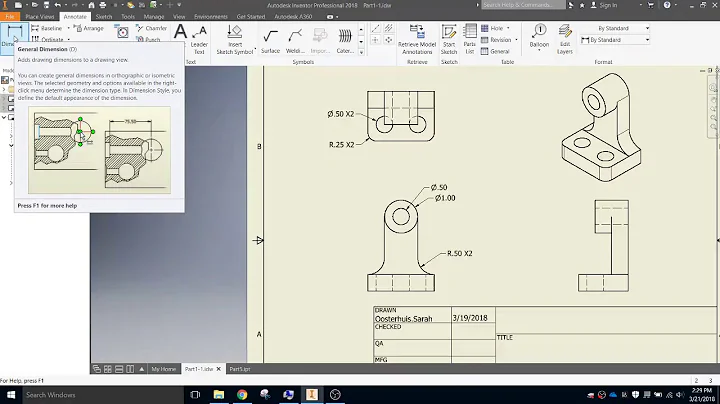Click the cascade windows icon
This screenshot has height=404, width=720.
tap(96, 369)
